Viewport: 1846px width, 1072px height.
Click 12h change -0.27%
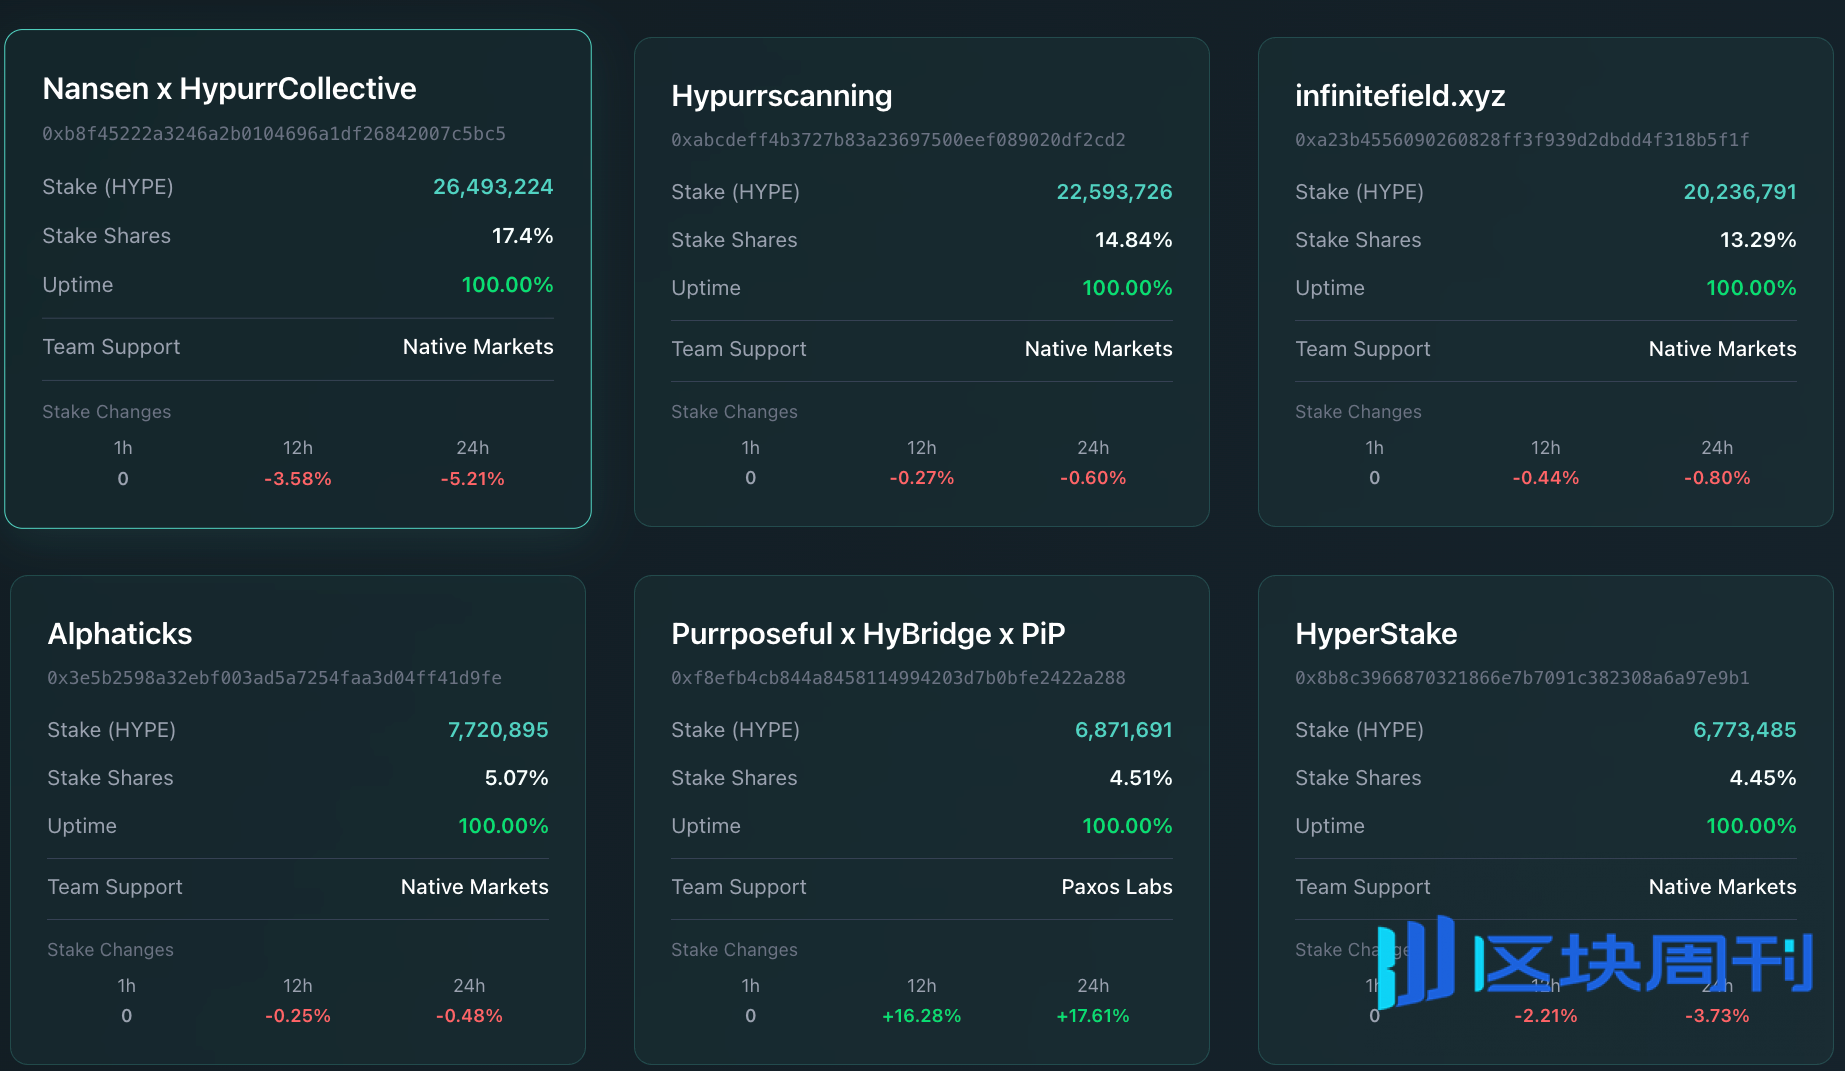click(x=922, y=478)
